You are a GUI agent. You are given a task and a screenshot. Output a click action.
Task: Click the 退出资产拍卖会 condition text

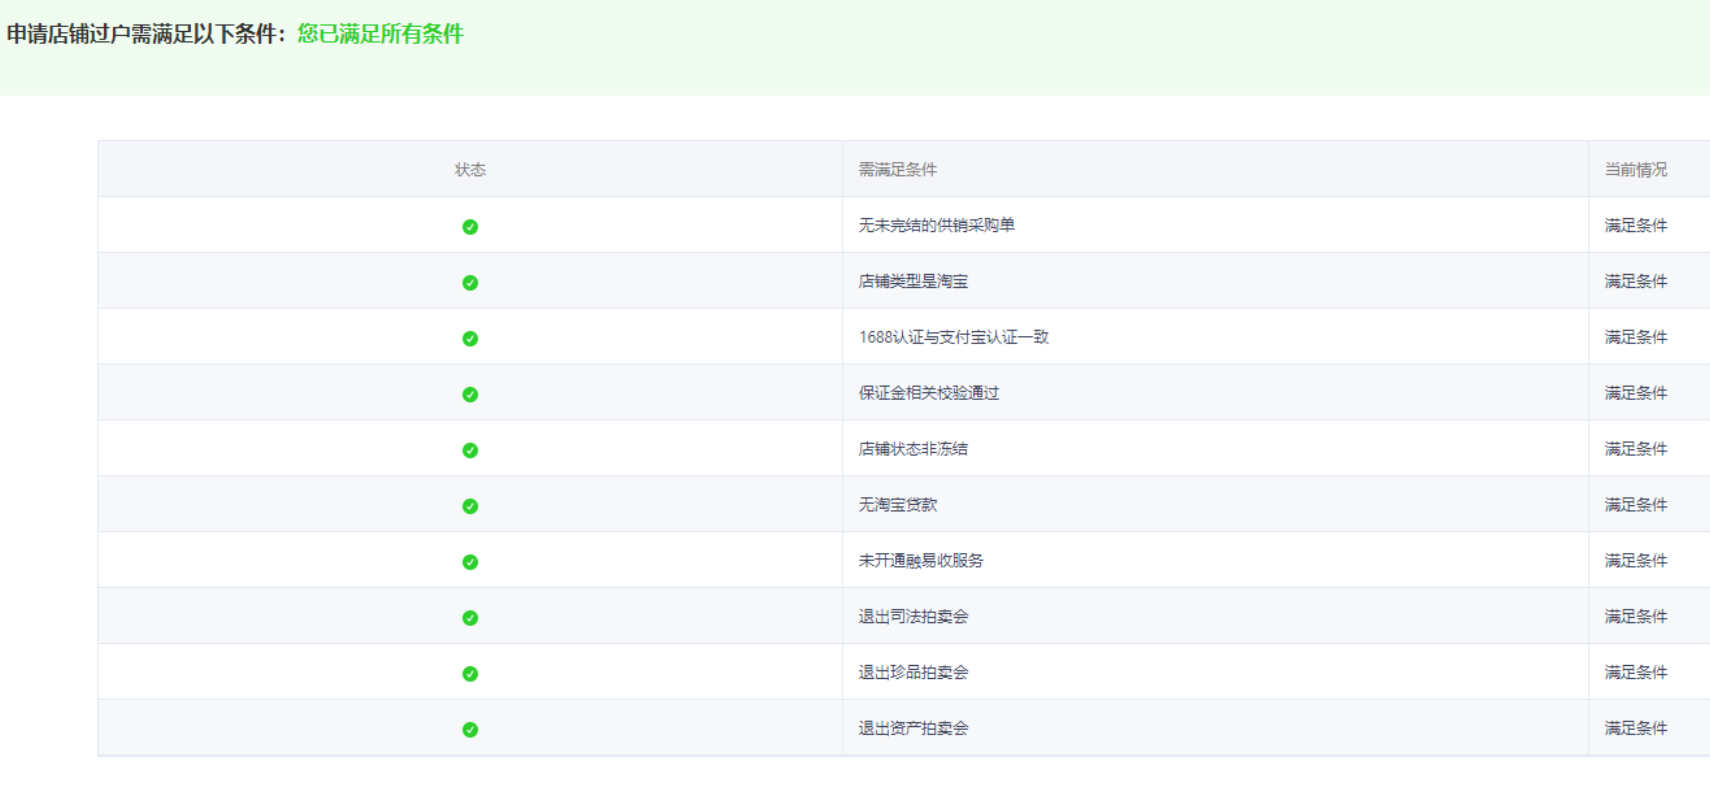coord(913,729)
